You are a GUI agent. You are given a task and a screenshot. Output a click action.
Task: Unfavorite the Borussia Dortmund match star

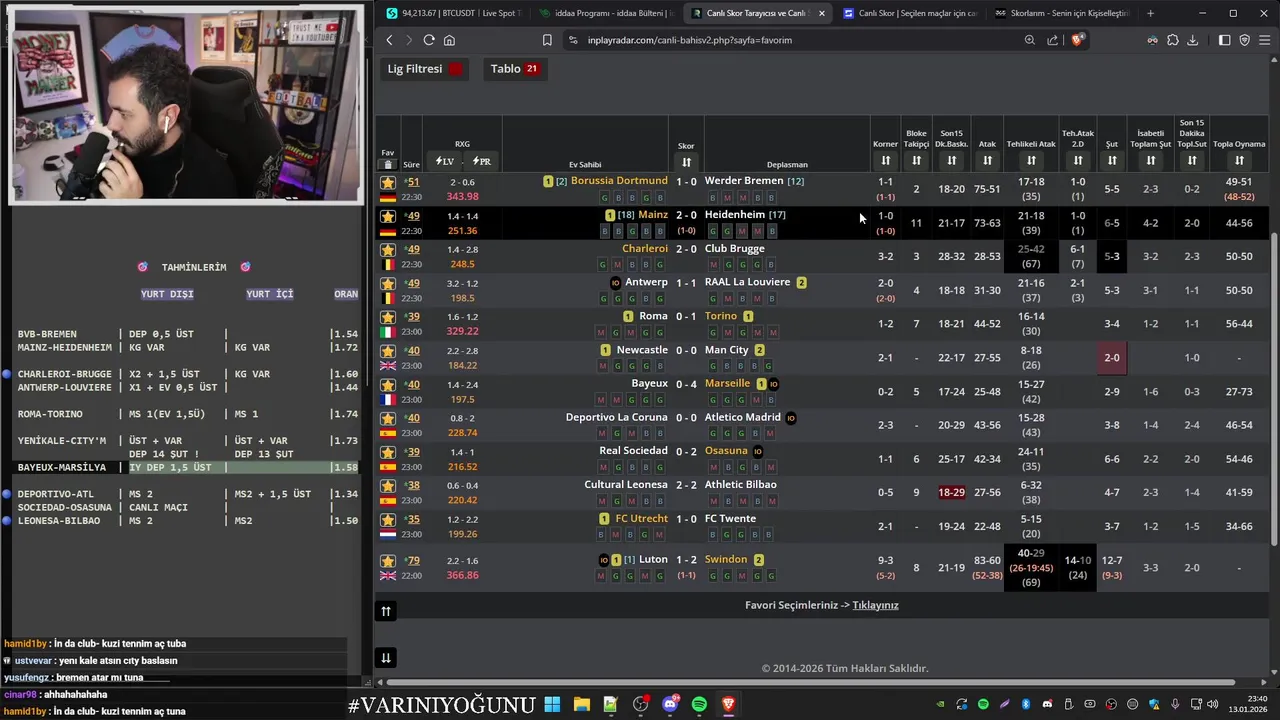coord(388,182)
